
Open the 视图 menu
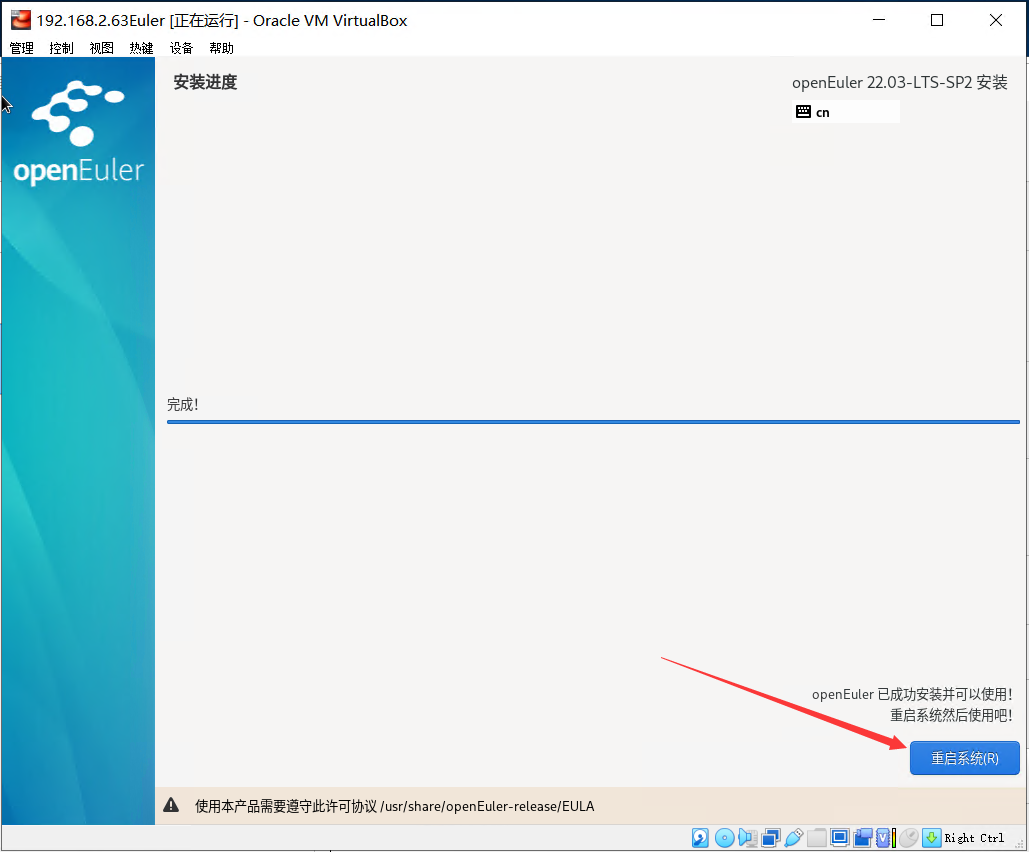pyautogui.click(x=102, y=48)
